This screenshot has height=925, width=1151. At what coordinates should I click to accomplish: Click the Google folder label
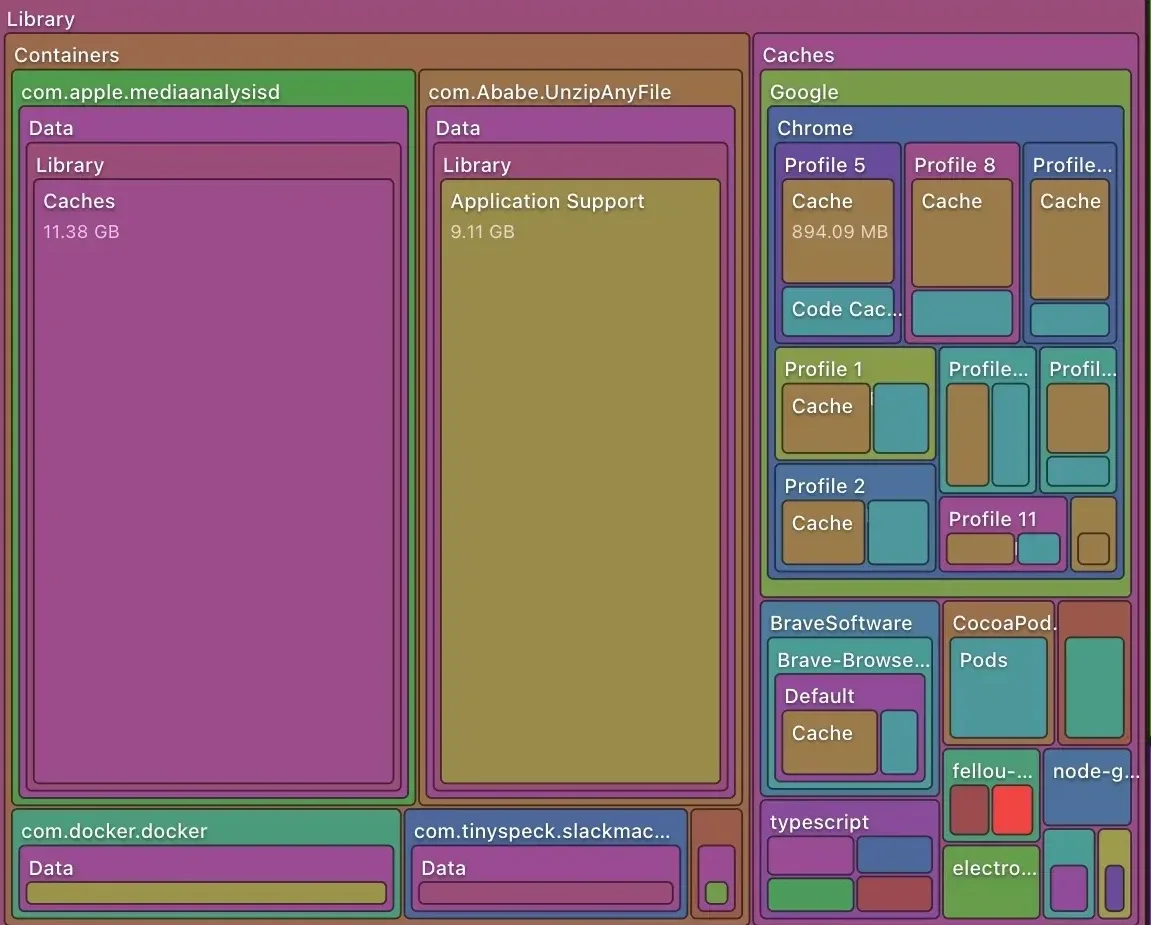click(804, 92)
